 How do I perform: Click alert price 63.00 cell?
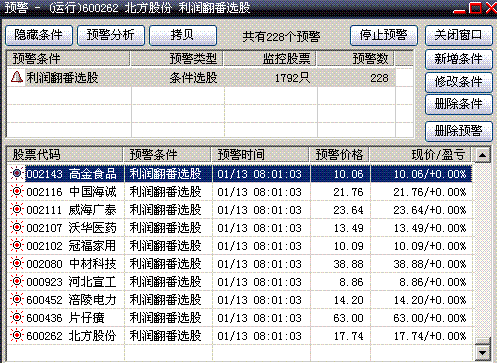click(x=340, y=318)
